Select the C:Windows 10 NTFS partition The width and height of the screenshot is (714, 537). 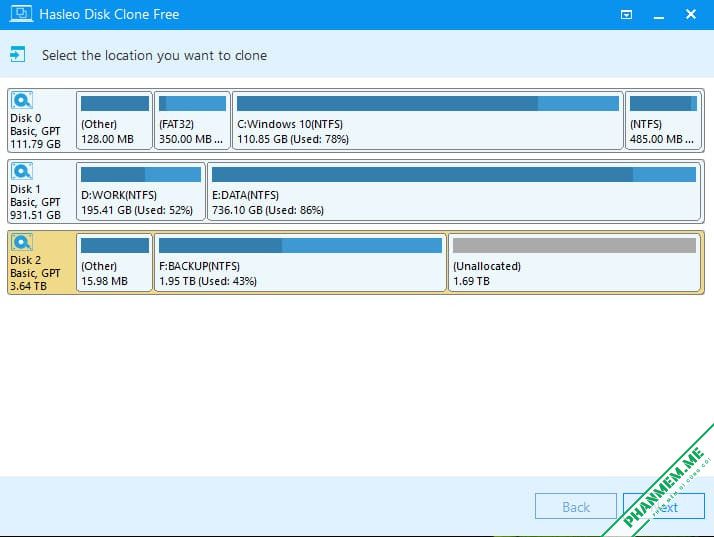coord(428,120)
